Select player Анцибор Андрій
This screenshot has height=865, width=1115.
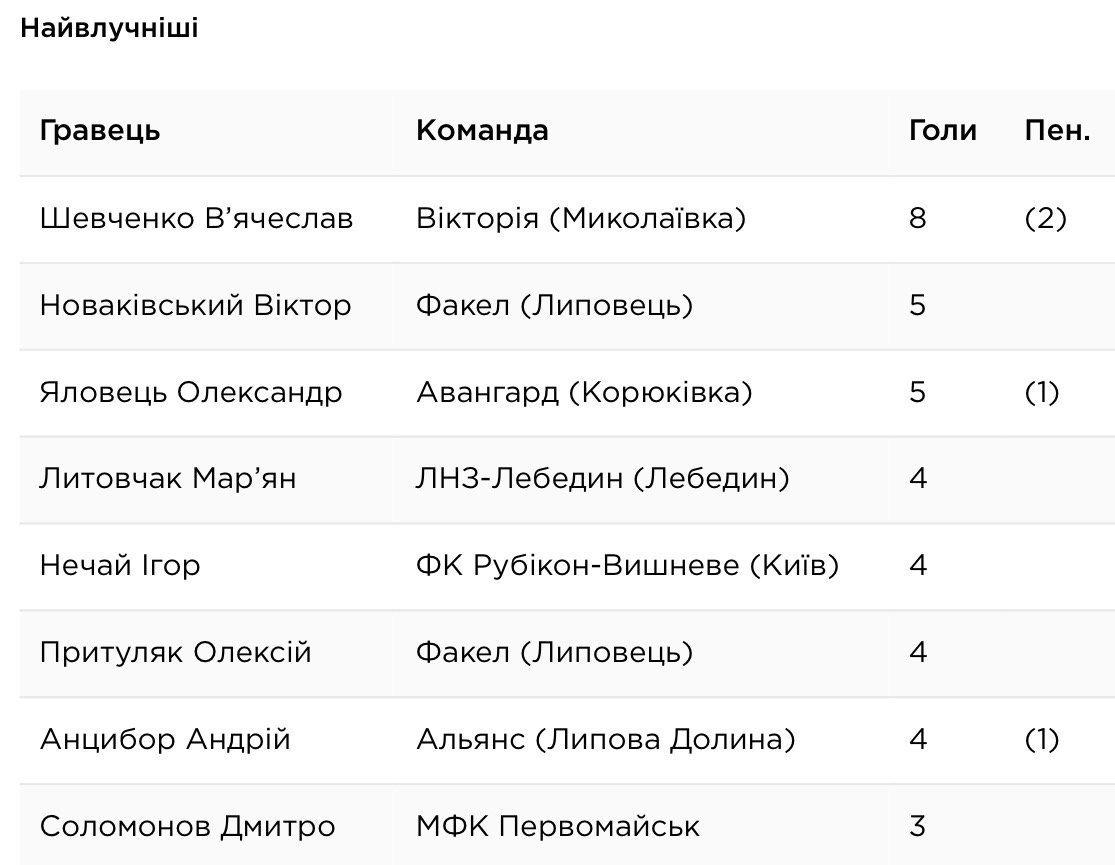(165, 740)
